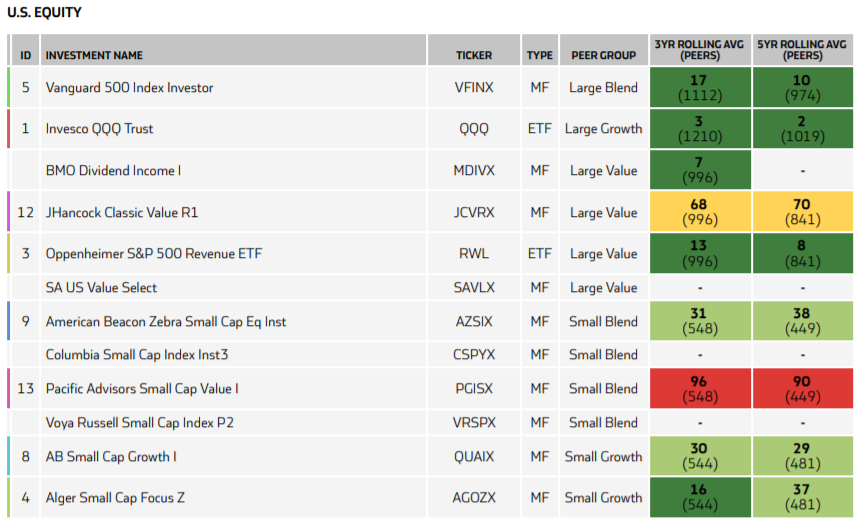
Task: Click ID 9 in the American Beacon row
Action: tap(25, 322)
